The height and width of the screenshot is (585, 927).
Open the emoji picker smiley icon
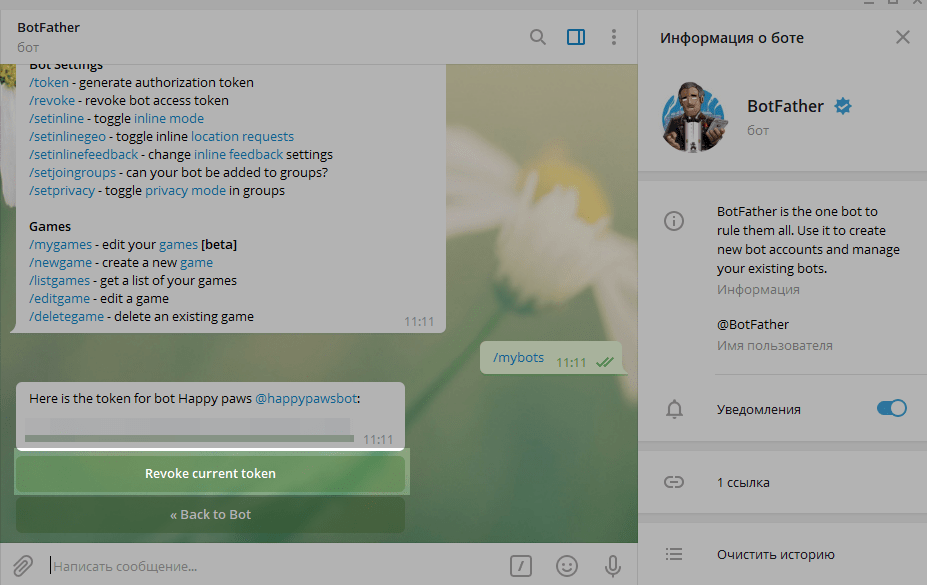567,566
